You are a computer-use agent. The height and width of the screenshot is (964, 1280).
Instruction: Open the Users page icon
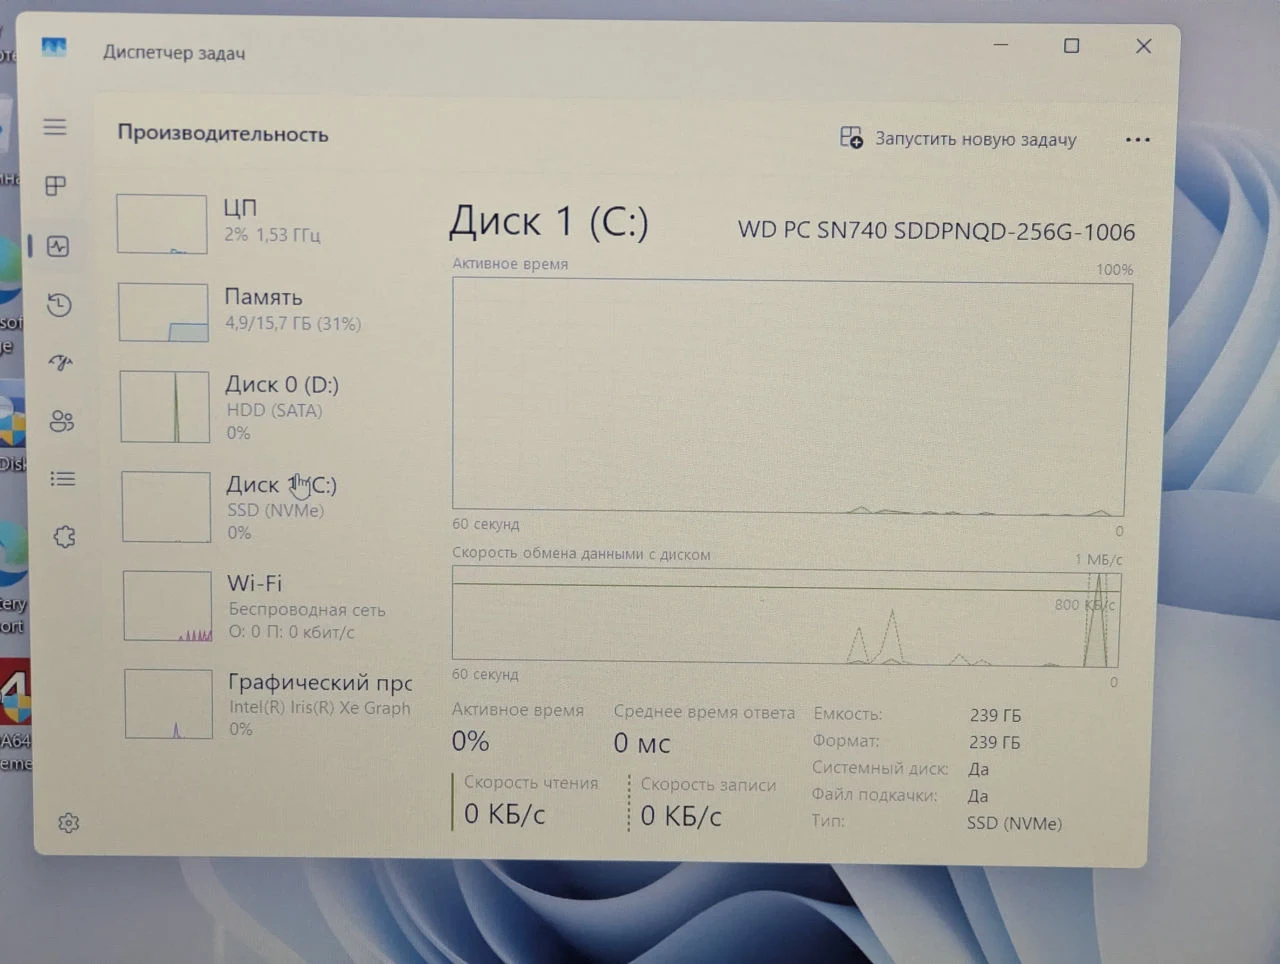tap(62, 421)
